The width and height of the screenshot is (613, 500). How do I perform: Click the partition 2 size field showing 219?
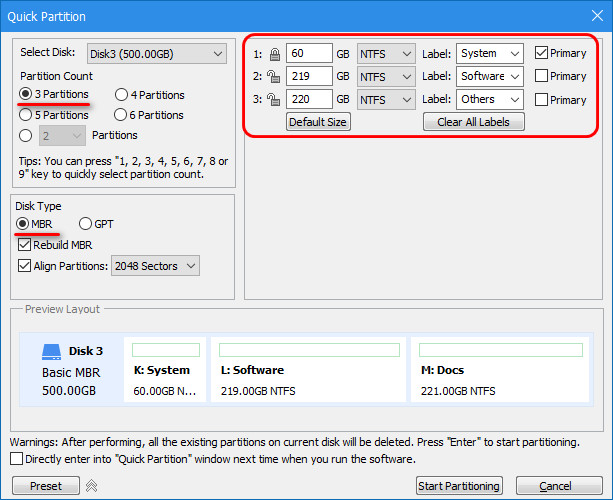309,76
